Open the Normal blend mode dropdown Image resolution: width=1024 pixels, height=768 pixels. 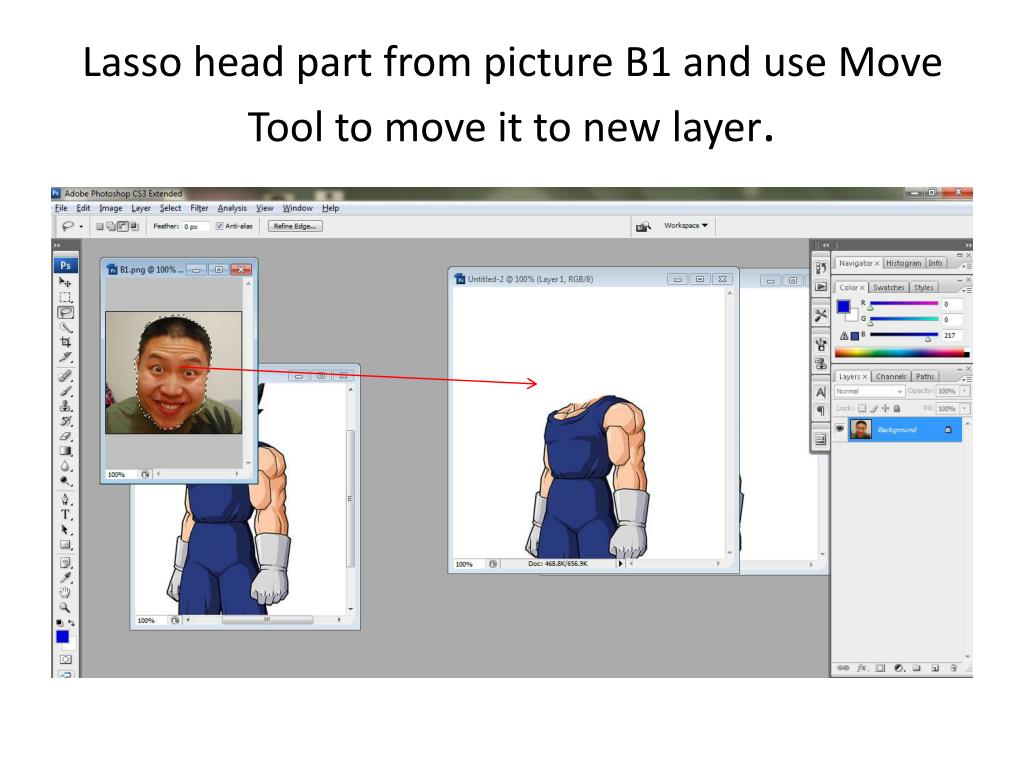[x=869, y=391]
